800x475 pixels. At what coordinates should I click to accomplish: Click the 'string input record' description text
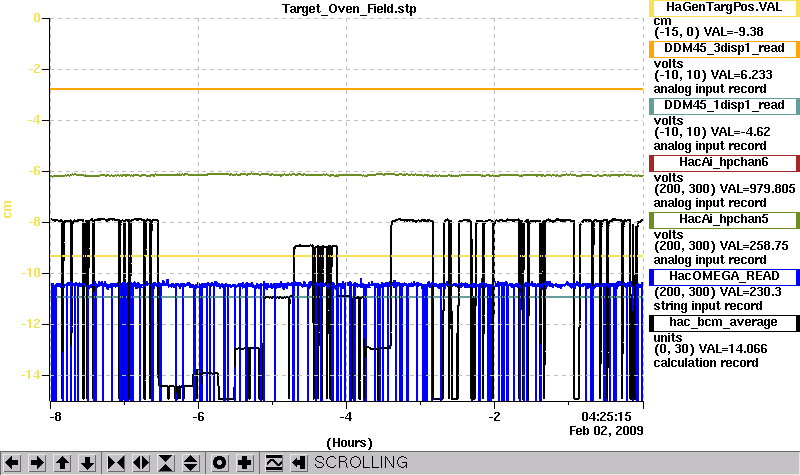(708, 306)
